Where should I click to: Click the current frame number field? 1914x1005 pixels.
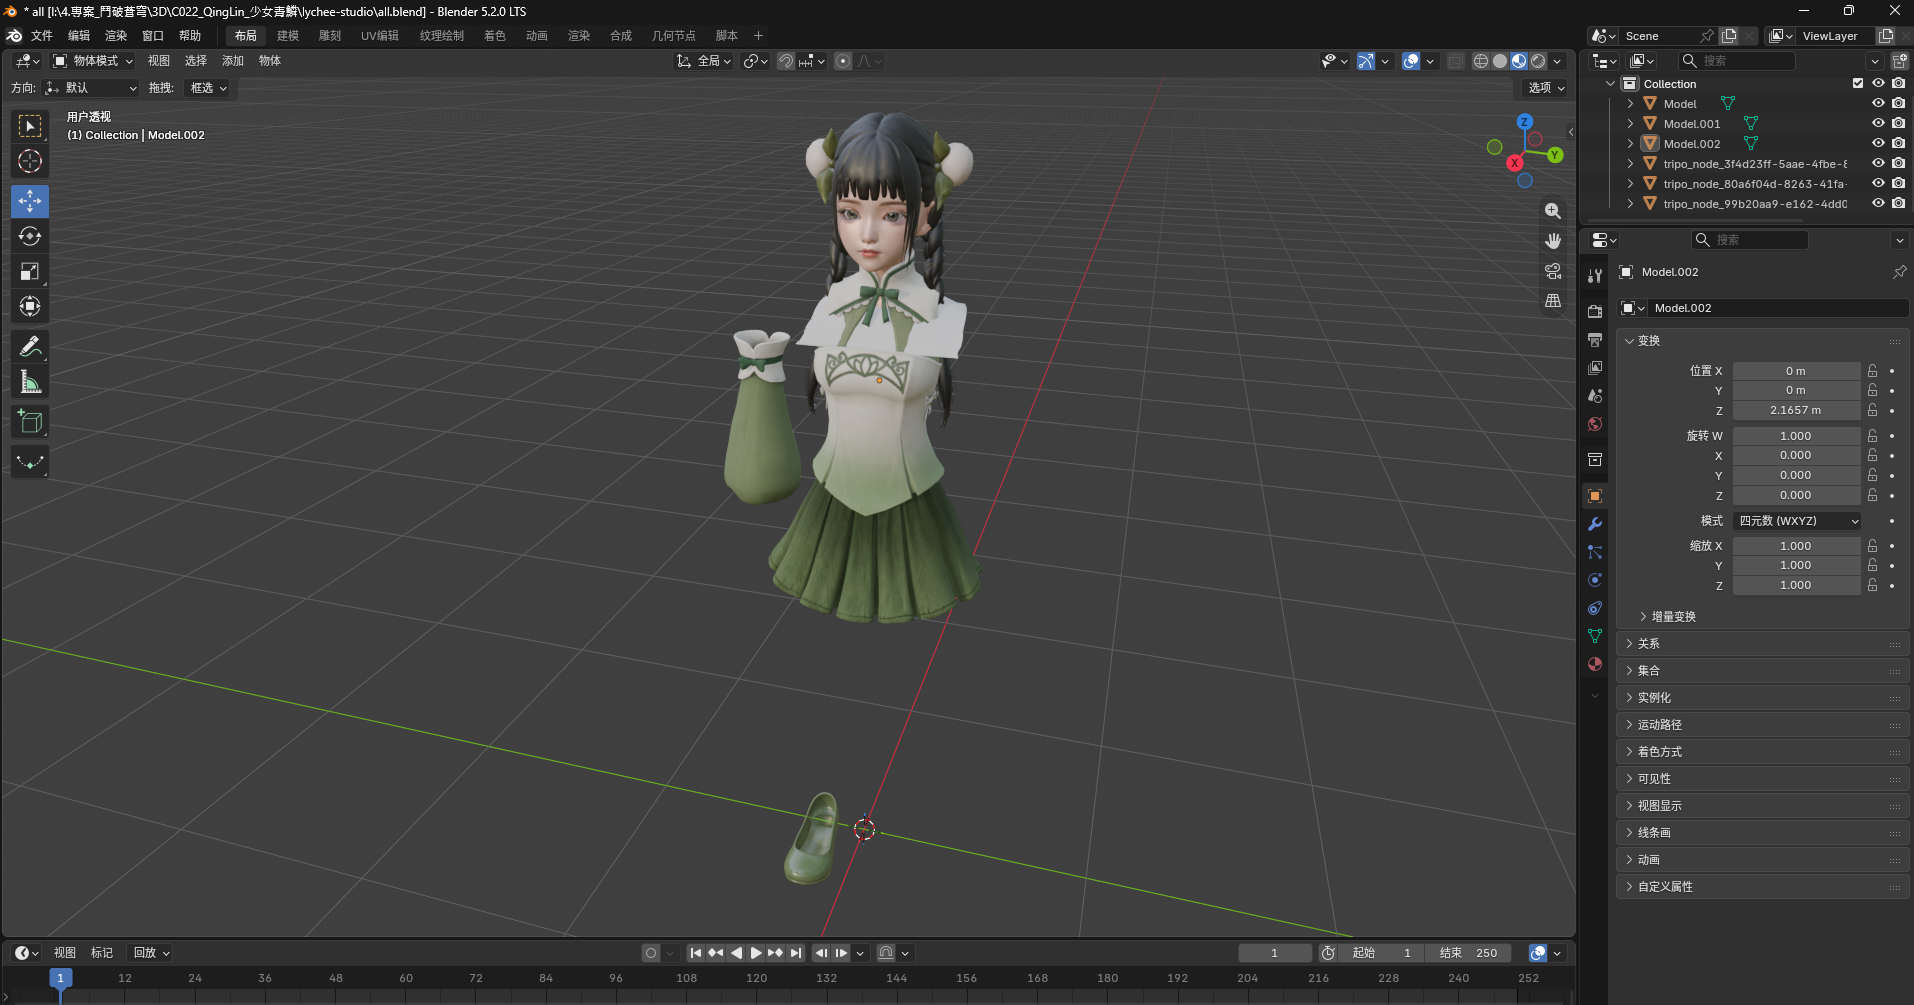[1275, 953]
